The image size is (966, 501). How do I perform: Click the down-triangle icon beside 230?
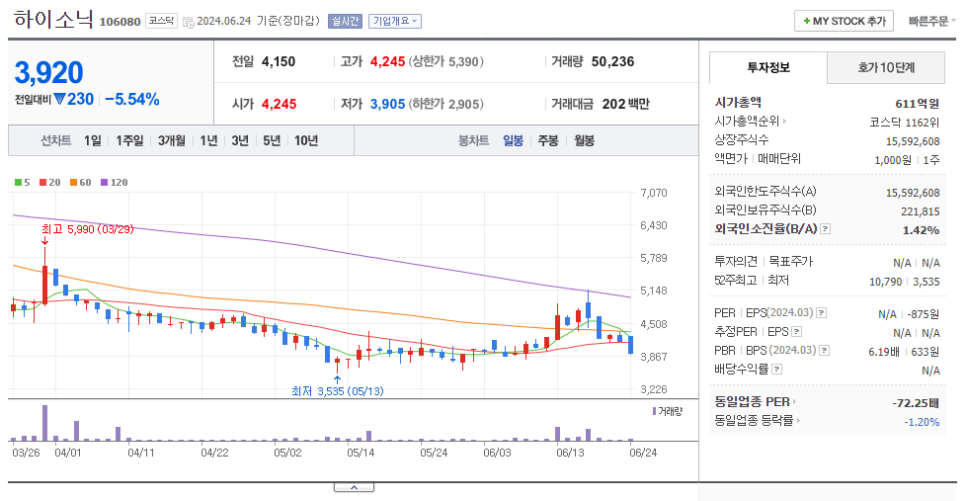59,99
